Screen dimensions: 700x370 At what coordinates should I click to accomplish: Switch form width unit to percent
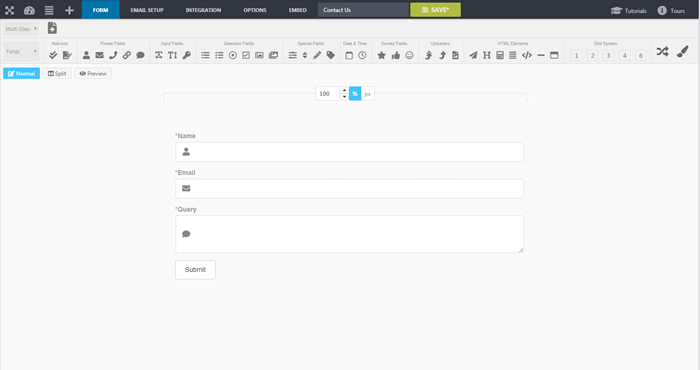point(355,94)
